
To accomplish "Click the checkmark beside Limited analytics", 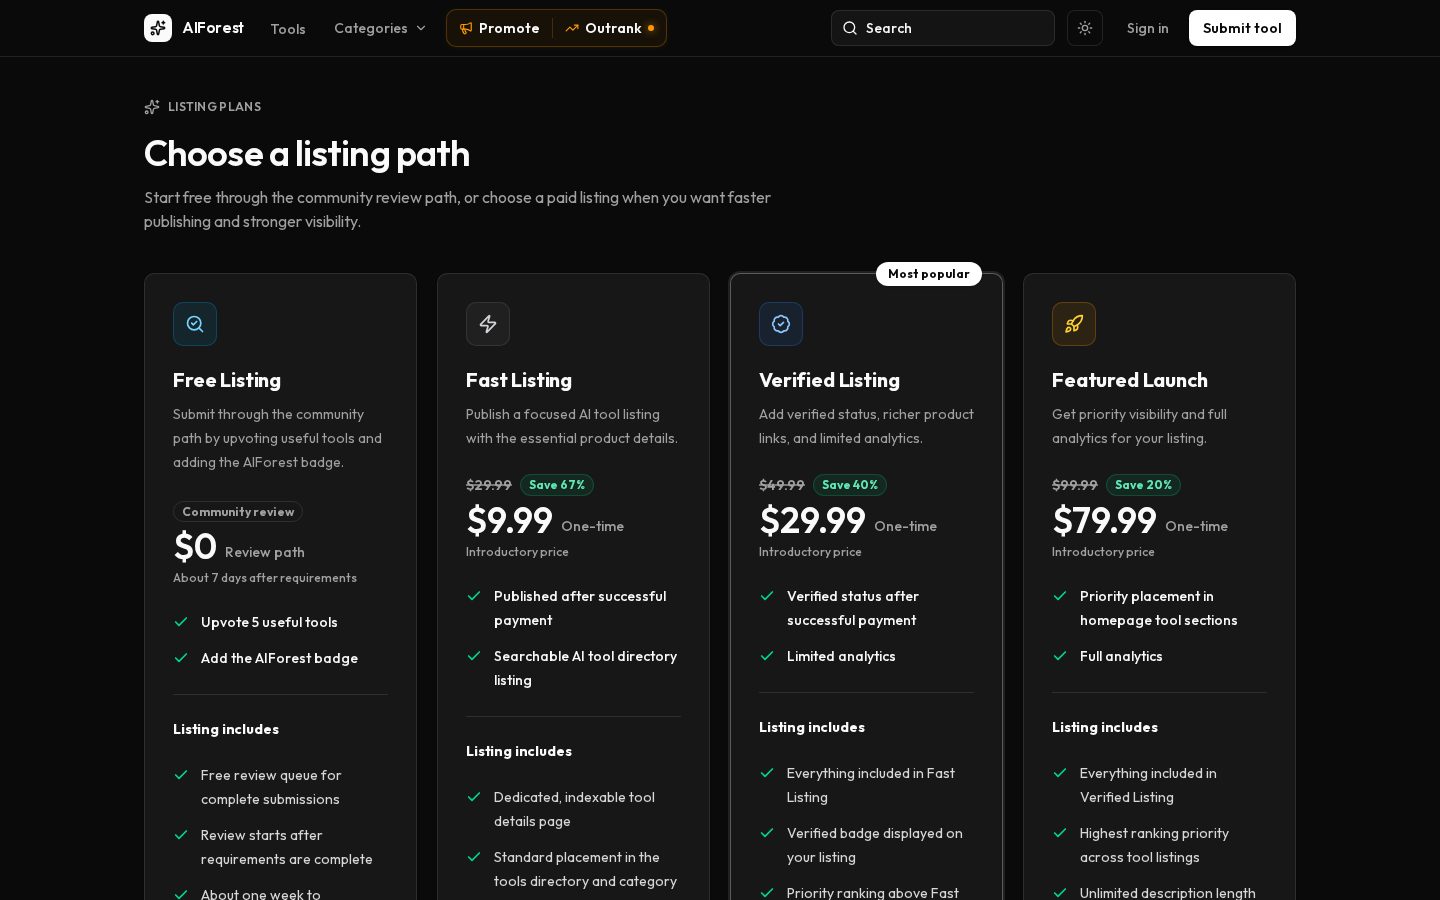I will [x=767, y=656].
